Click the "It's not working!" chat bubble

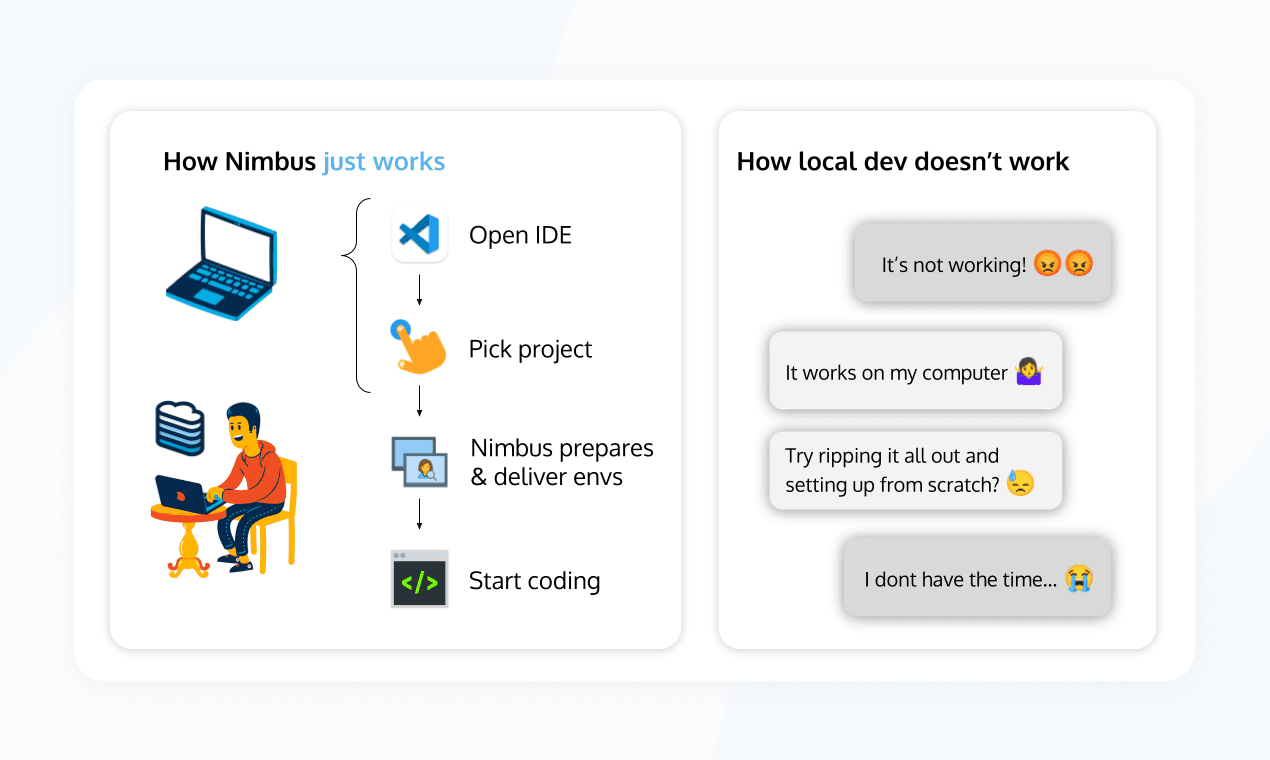[x=982, y=262]
